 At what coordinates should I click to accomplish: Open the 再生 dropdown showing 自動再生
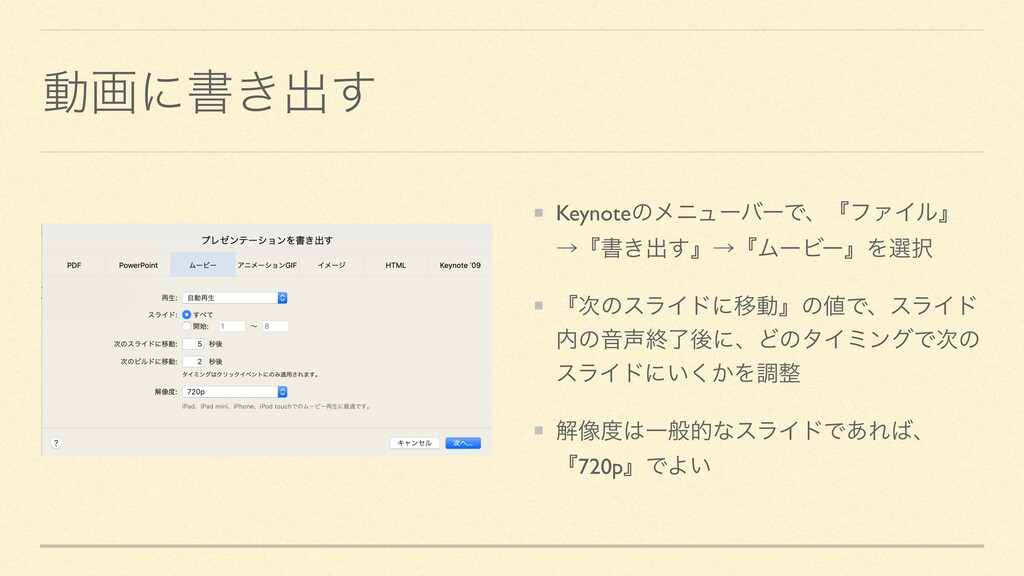pyautogui.click(x=235, y=298)
